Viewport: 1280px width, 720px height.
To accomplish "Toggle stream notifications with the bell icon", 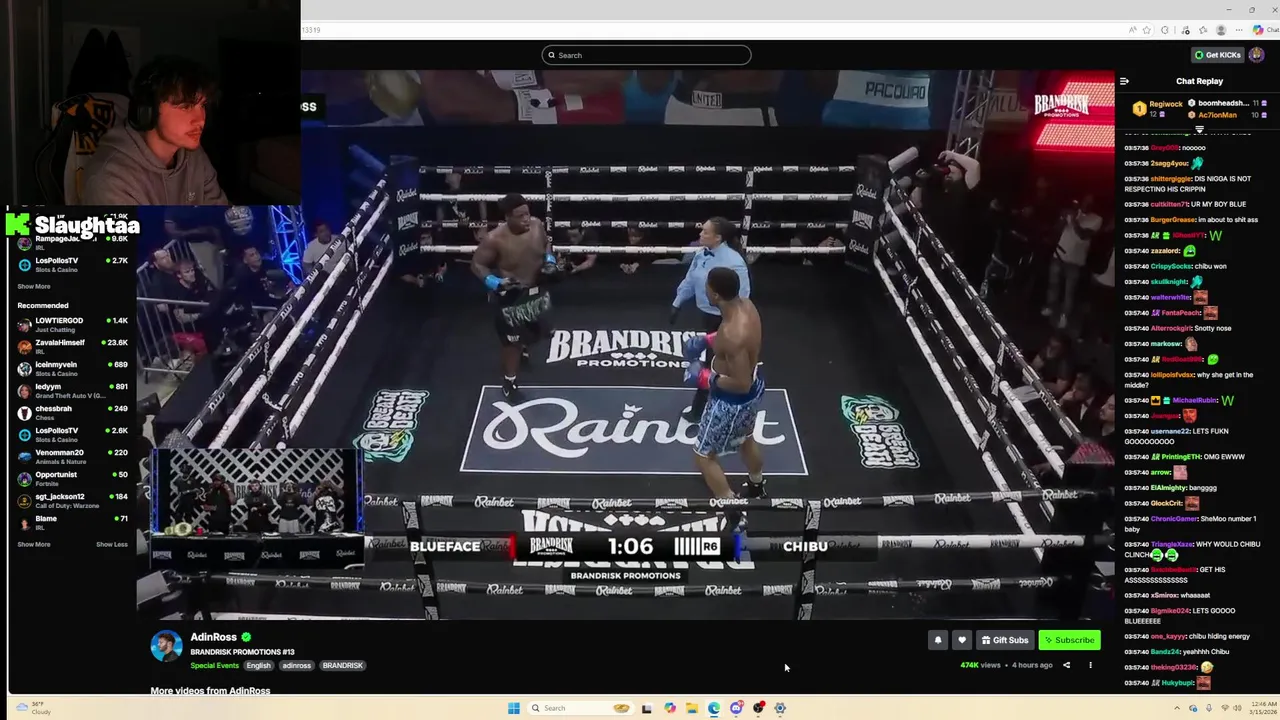I will pyautogui.click(x=938, y=640).
